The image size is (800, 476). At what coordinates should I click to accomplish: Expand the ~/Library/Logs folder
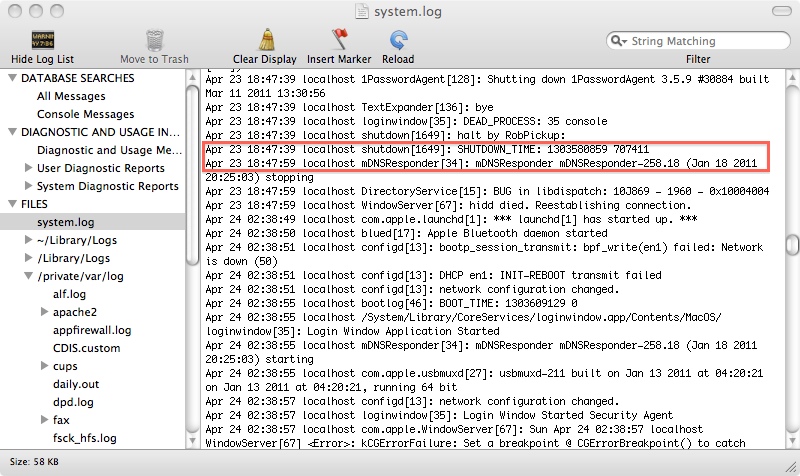(29, 240)
